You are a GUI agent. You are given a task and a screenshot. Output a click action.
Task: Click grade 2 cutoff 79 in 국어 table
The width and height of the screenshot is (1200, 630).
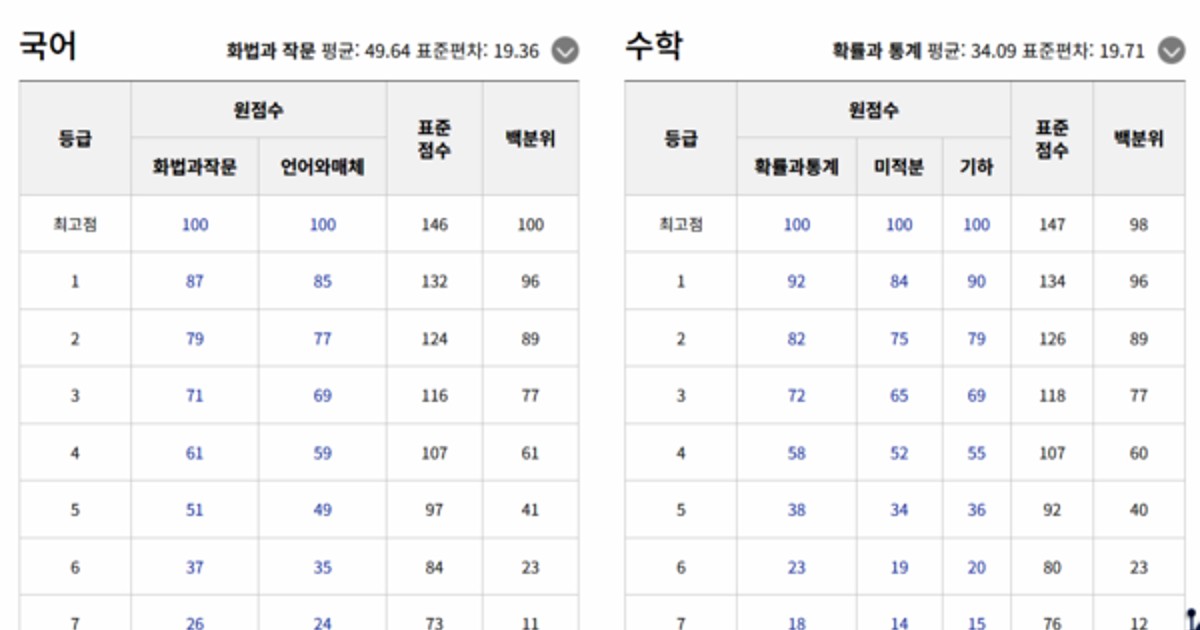[x=195, y=338]
